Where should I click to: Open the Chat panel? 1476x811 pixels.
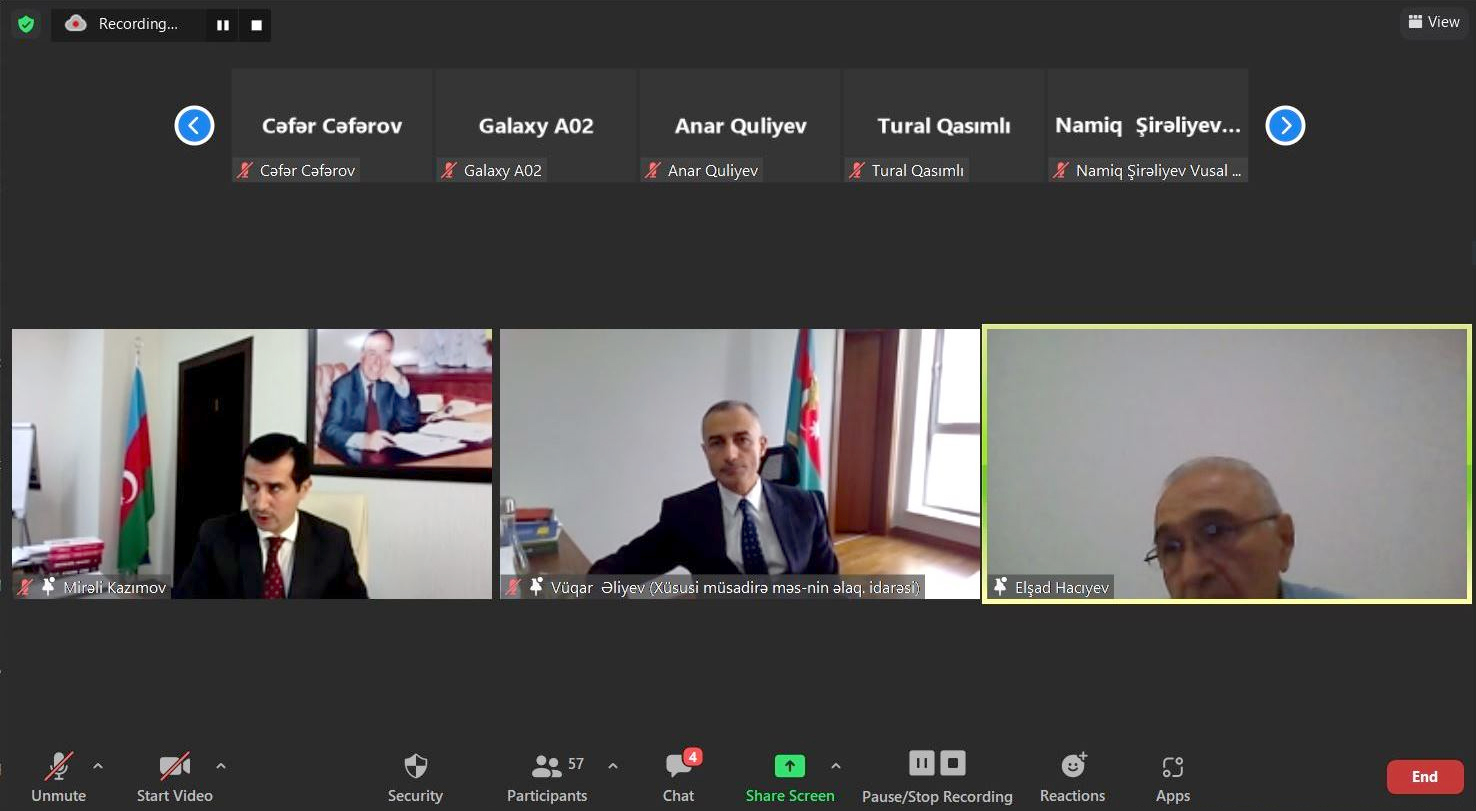pos(678,777)
